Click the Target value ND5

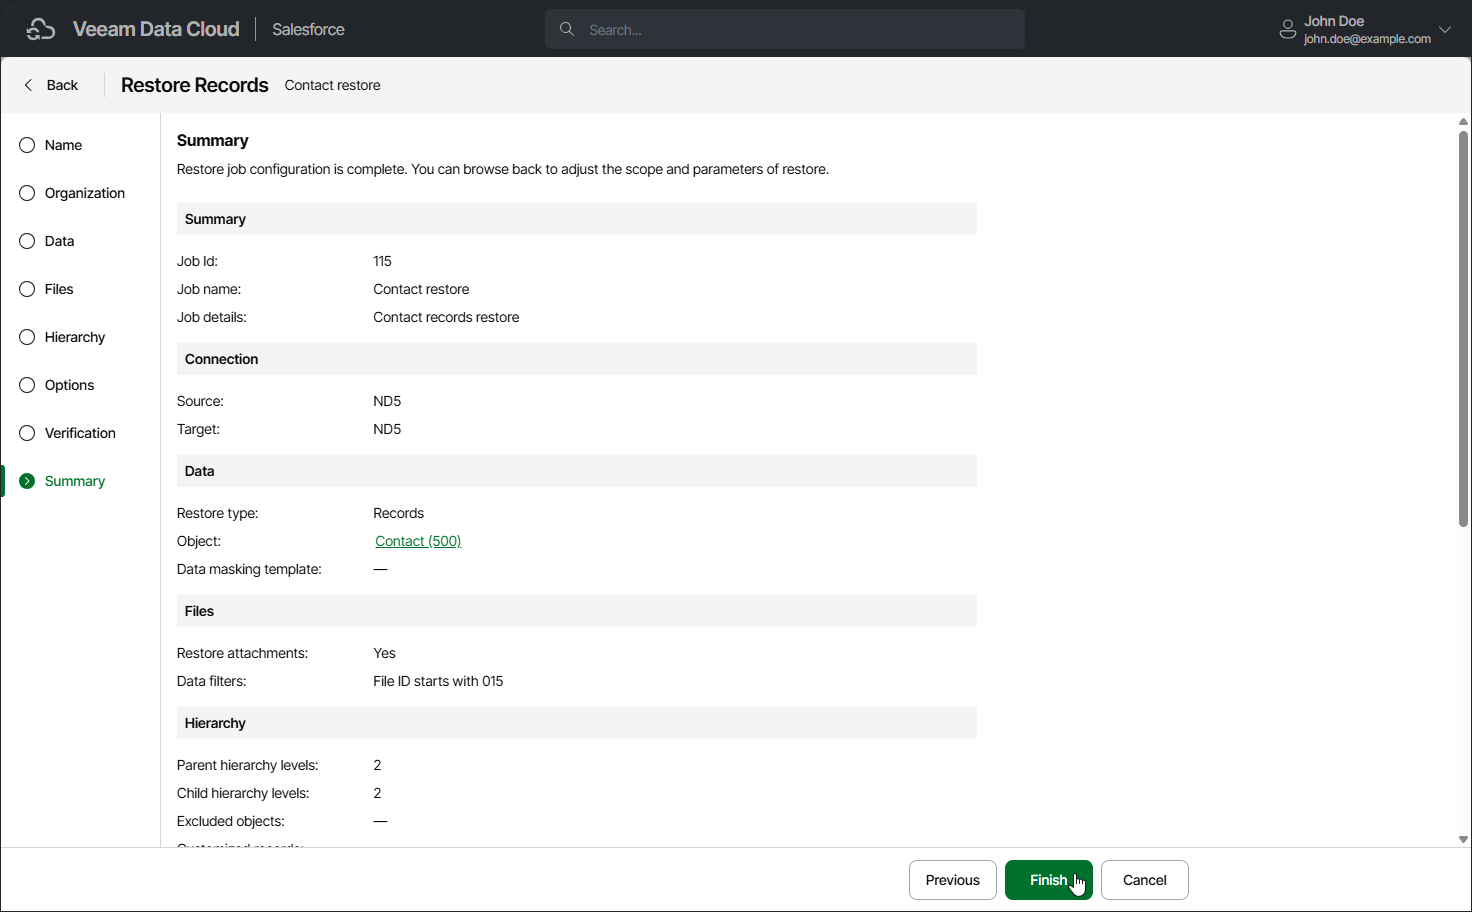click(x=387, y=429)
